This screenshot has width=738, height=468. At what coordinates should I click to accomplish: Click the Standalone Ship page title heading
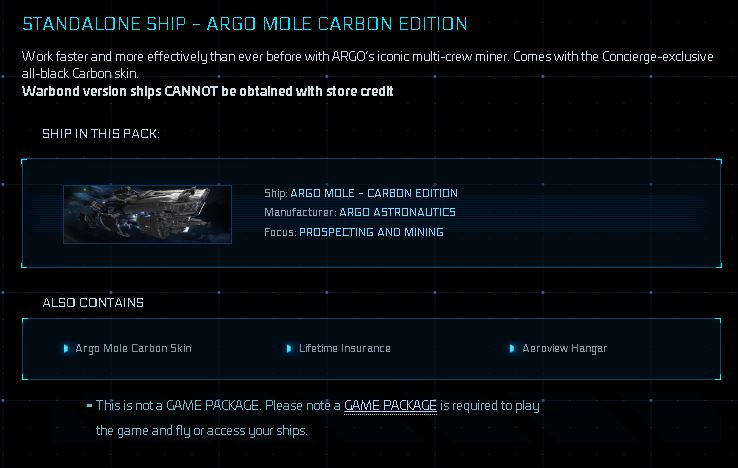(244, 23)
